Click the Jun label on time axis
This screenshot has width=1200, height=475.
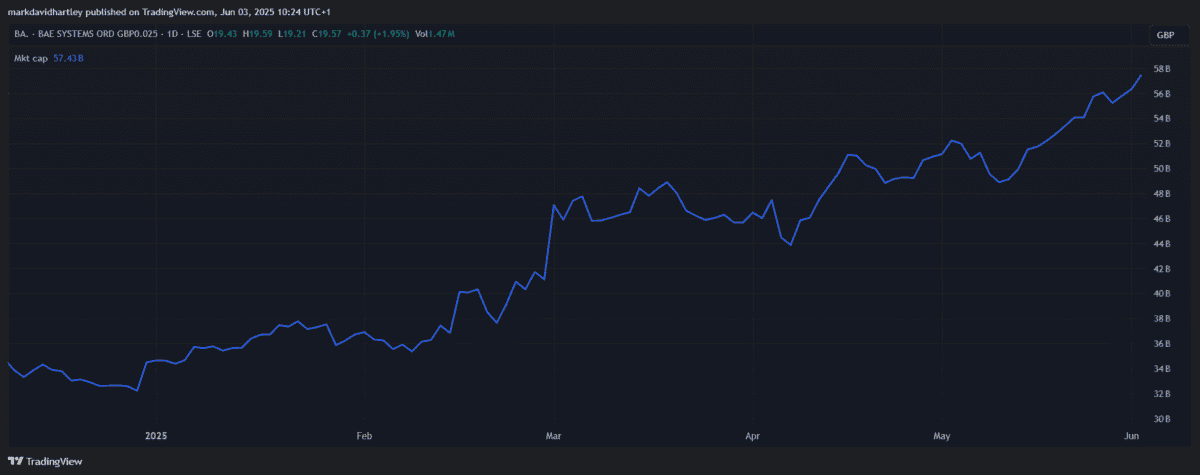1132,436
